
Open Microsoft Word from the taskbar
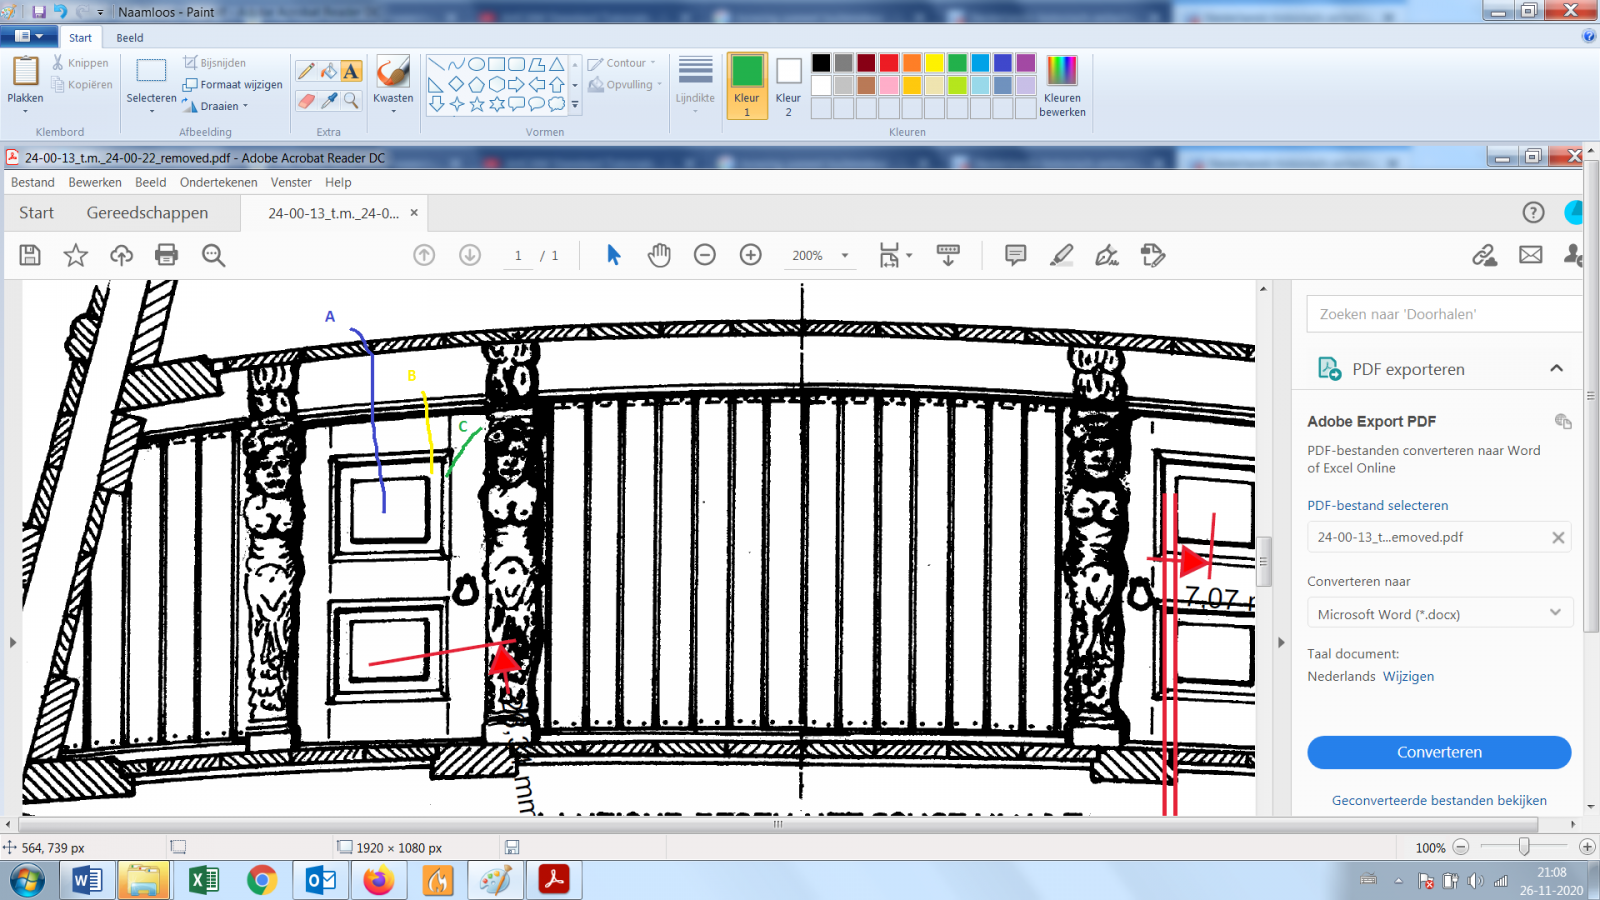coord(87,880)
